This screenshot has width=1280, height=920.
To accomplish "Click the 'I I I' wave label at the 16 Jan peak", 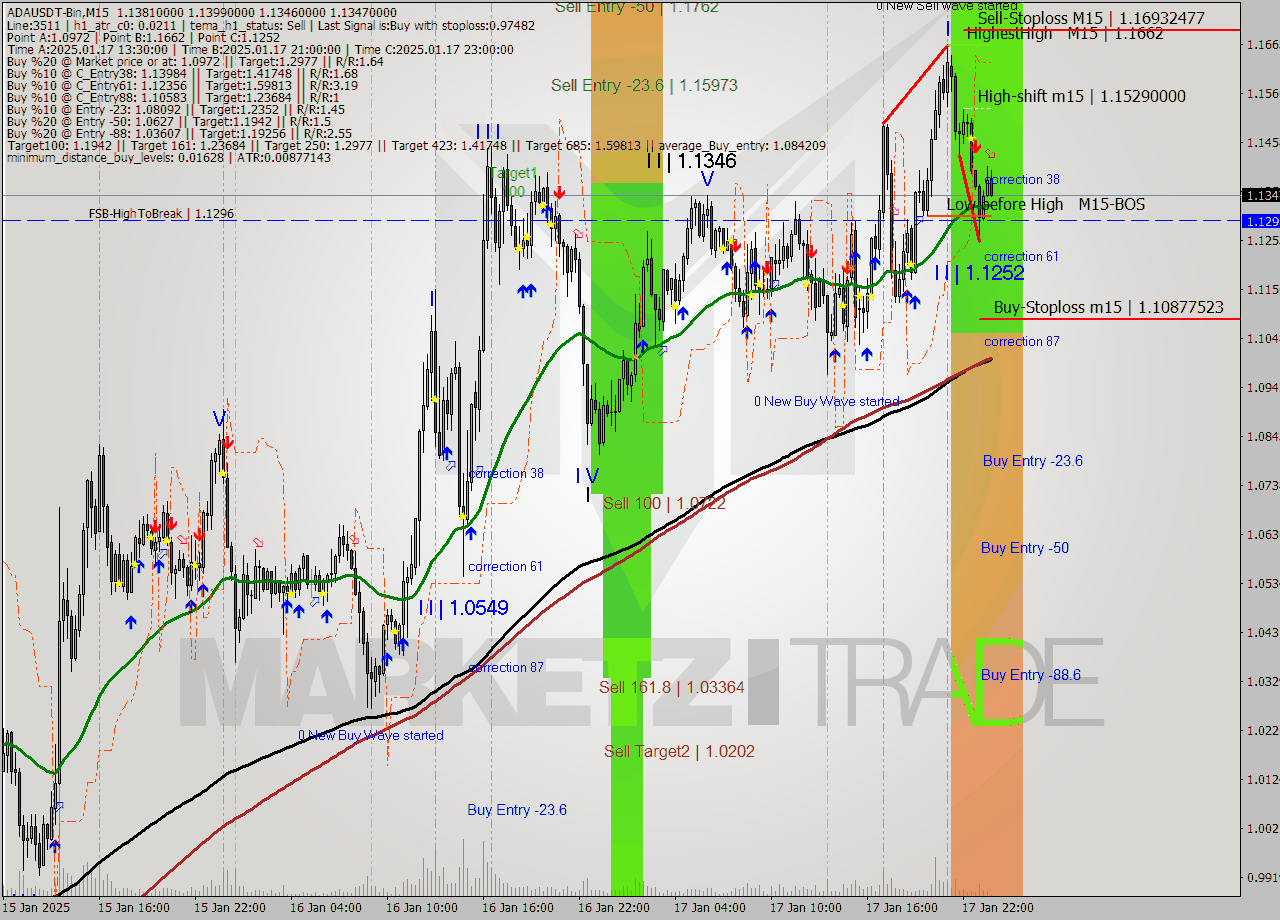I will coord(488,130).
